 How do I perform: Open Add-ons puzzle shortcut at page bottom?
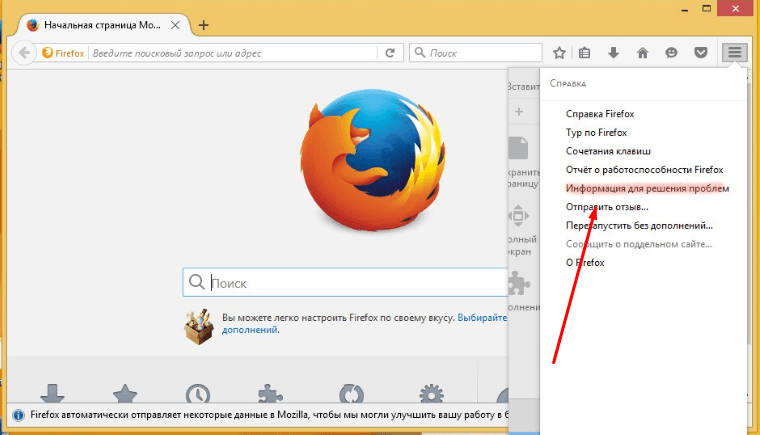pos(270,394)
